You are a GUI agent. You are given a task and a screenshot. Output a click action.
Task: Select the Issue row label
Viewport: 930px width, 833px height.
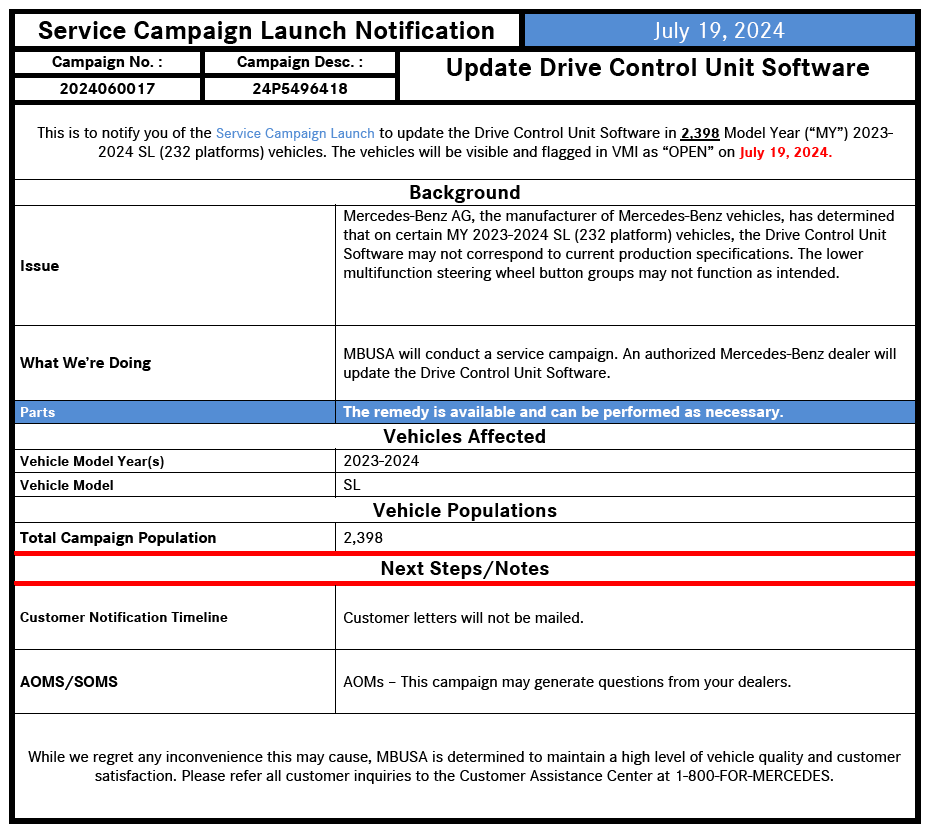point(40,266)
